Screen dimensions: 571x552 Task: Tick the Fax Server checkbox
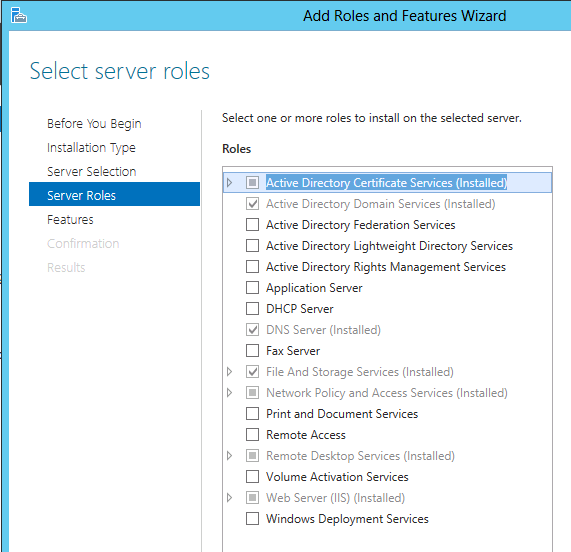click(x=252, y=351)
